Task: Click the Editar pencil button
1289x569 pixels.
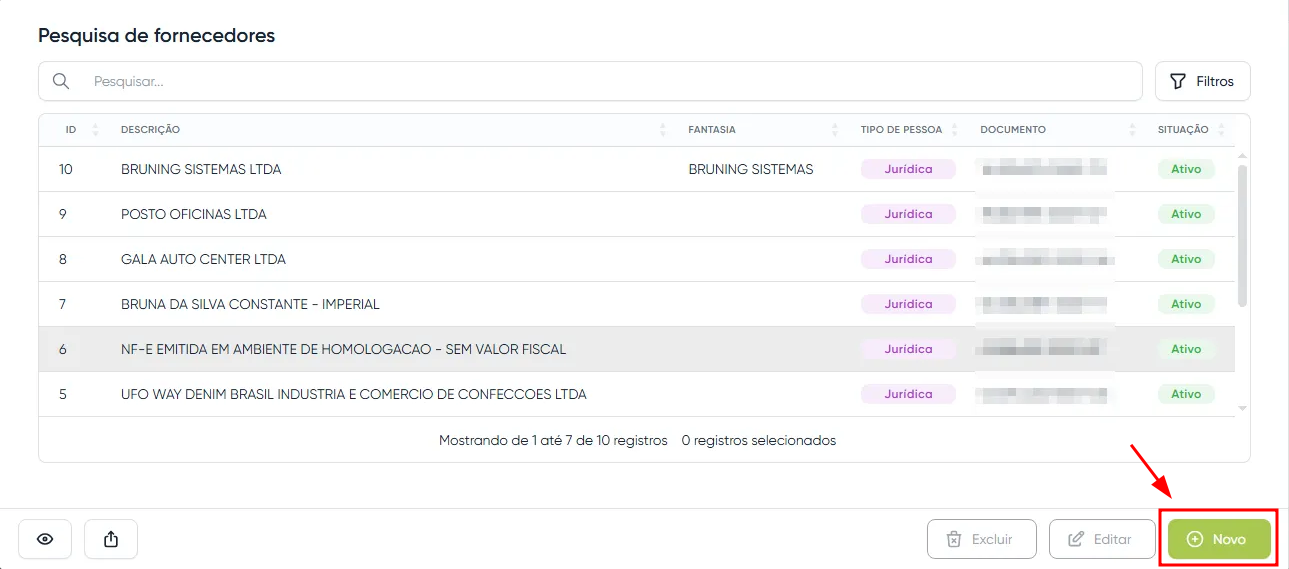Action: point(1101,539)
